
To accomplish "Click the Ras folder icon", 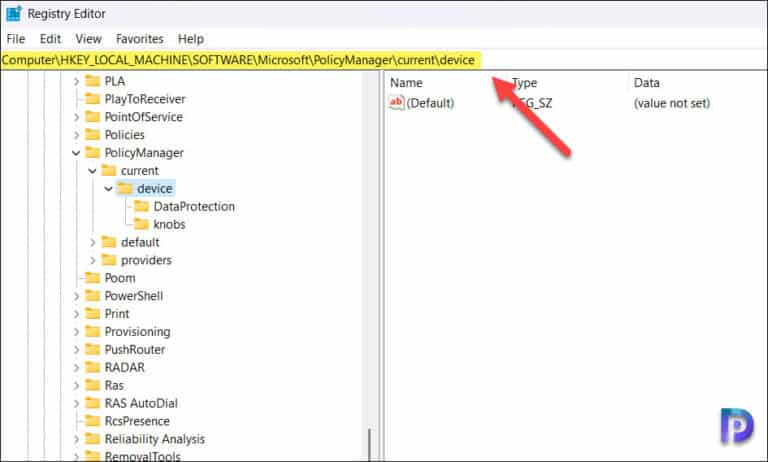I will click(93, 385).
